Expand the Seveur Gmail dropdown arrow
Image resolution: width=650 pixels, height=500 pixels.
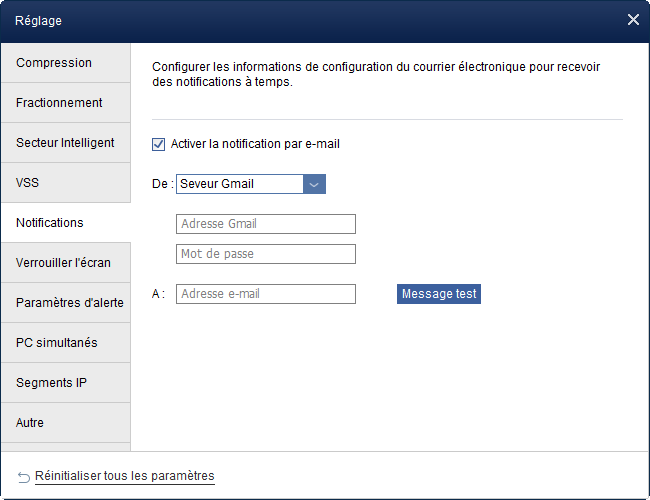(314, 184)
